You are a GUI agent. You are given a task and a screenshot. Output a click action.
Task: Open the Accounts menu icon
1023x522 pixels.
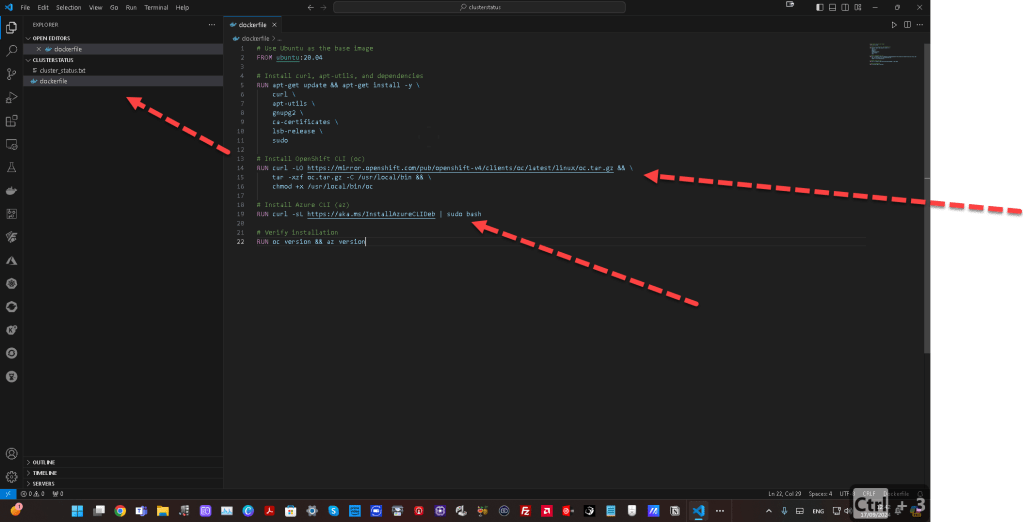[11, 453]
